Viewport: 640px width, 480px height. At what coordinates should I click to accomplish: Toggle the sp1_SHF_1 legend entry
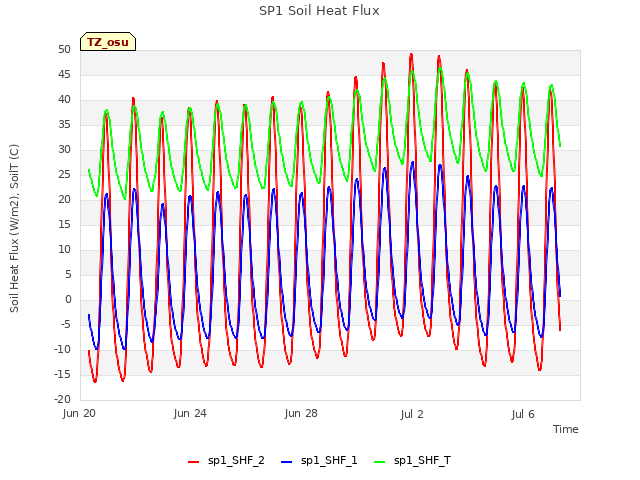[x=319, y=461]
